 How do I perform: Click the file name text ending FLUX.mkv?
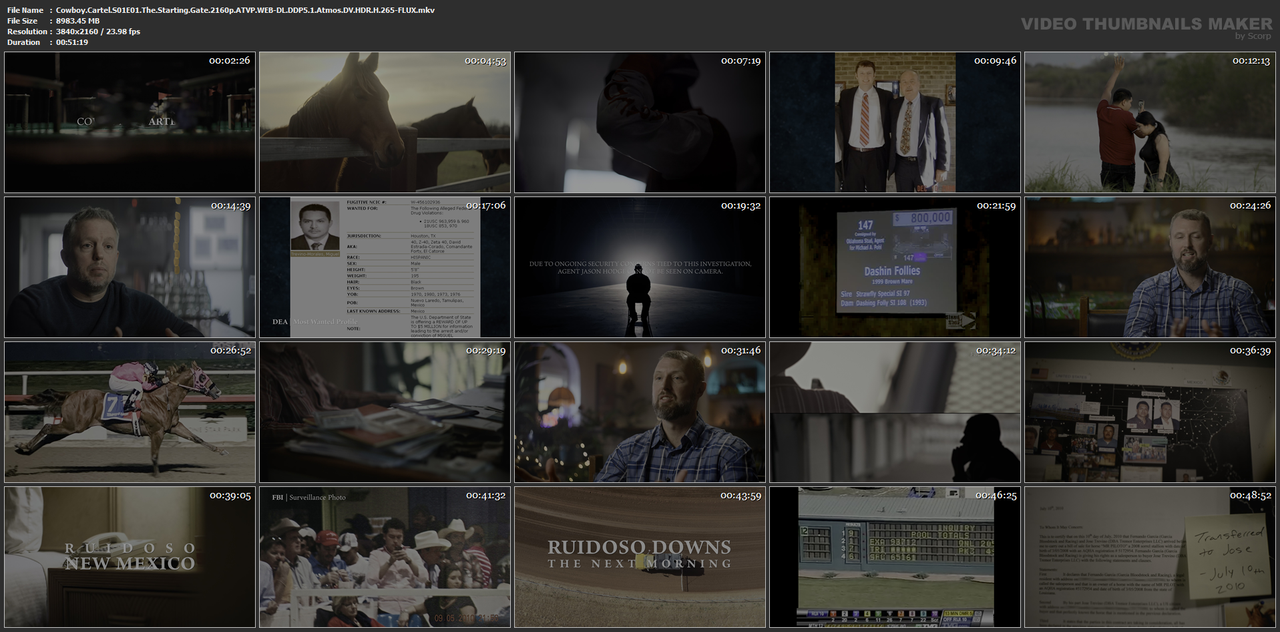pos(245,10)
